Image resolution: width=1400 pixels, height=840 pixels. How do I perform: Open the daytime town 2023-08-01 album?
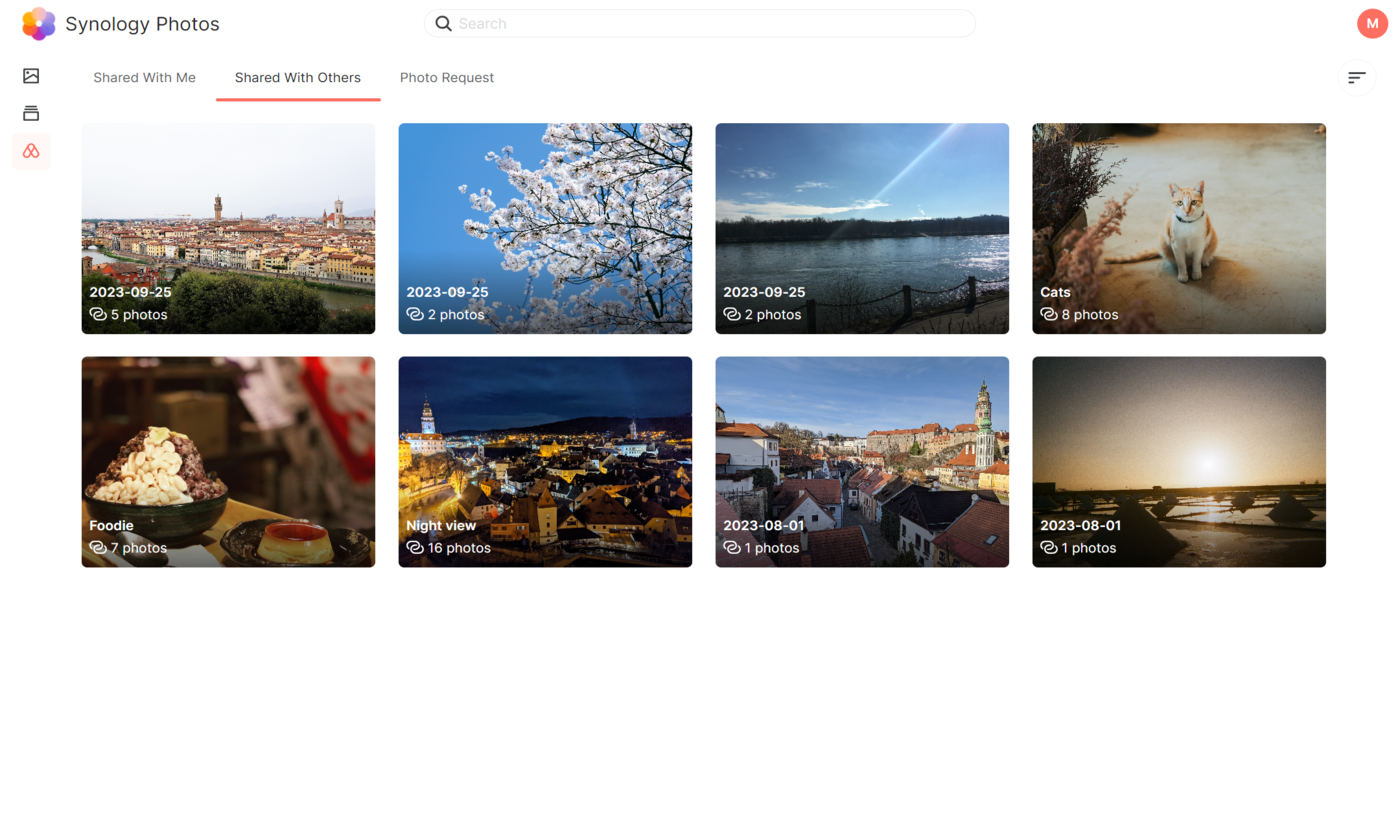click(x=862, y=462)
